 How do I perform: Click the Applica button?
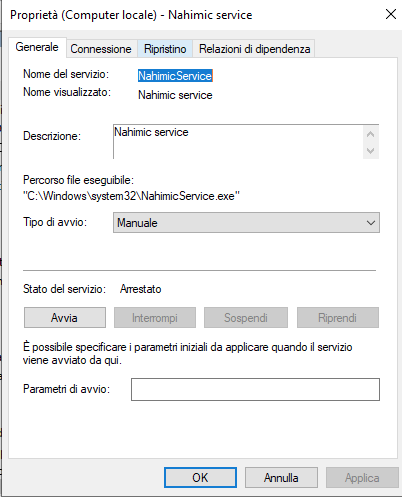point(362,478)
